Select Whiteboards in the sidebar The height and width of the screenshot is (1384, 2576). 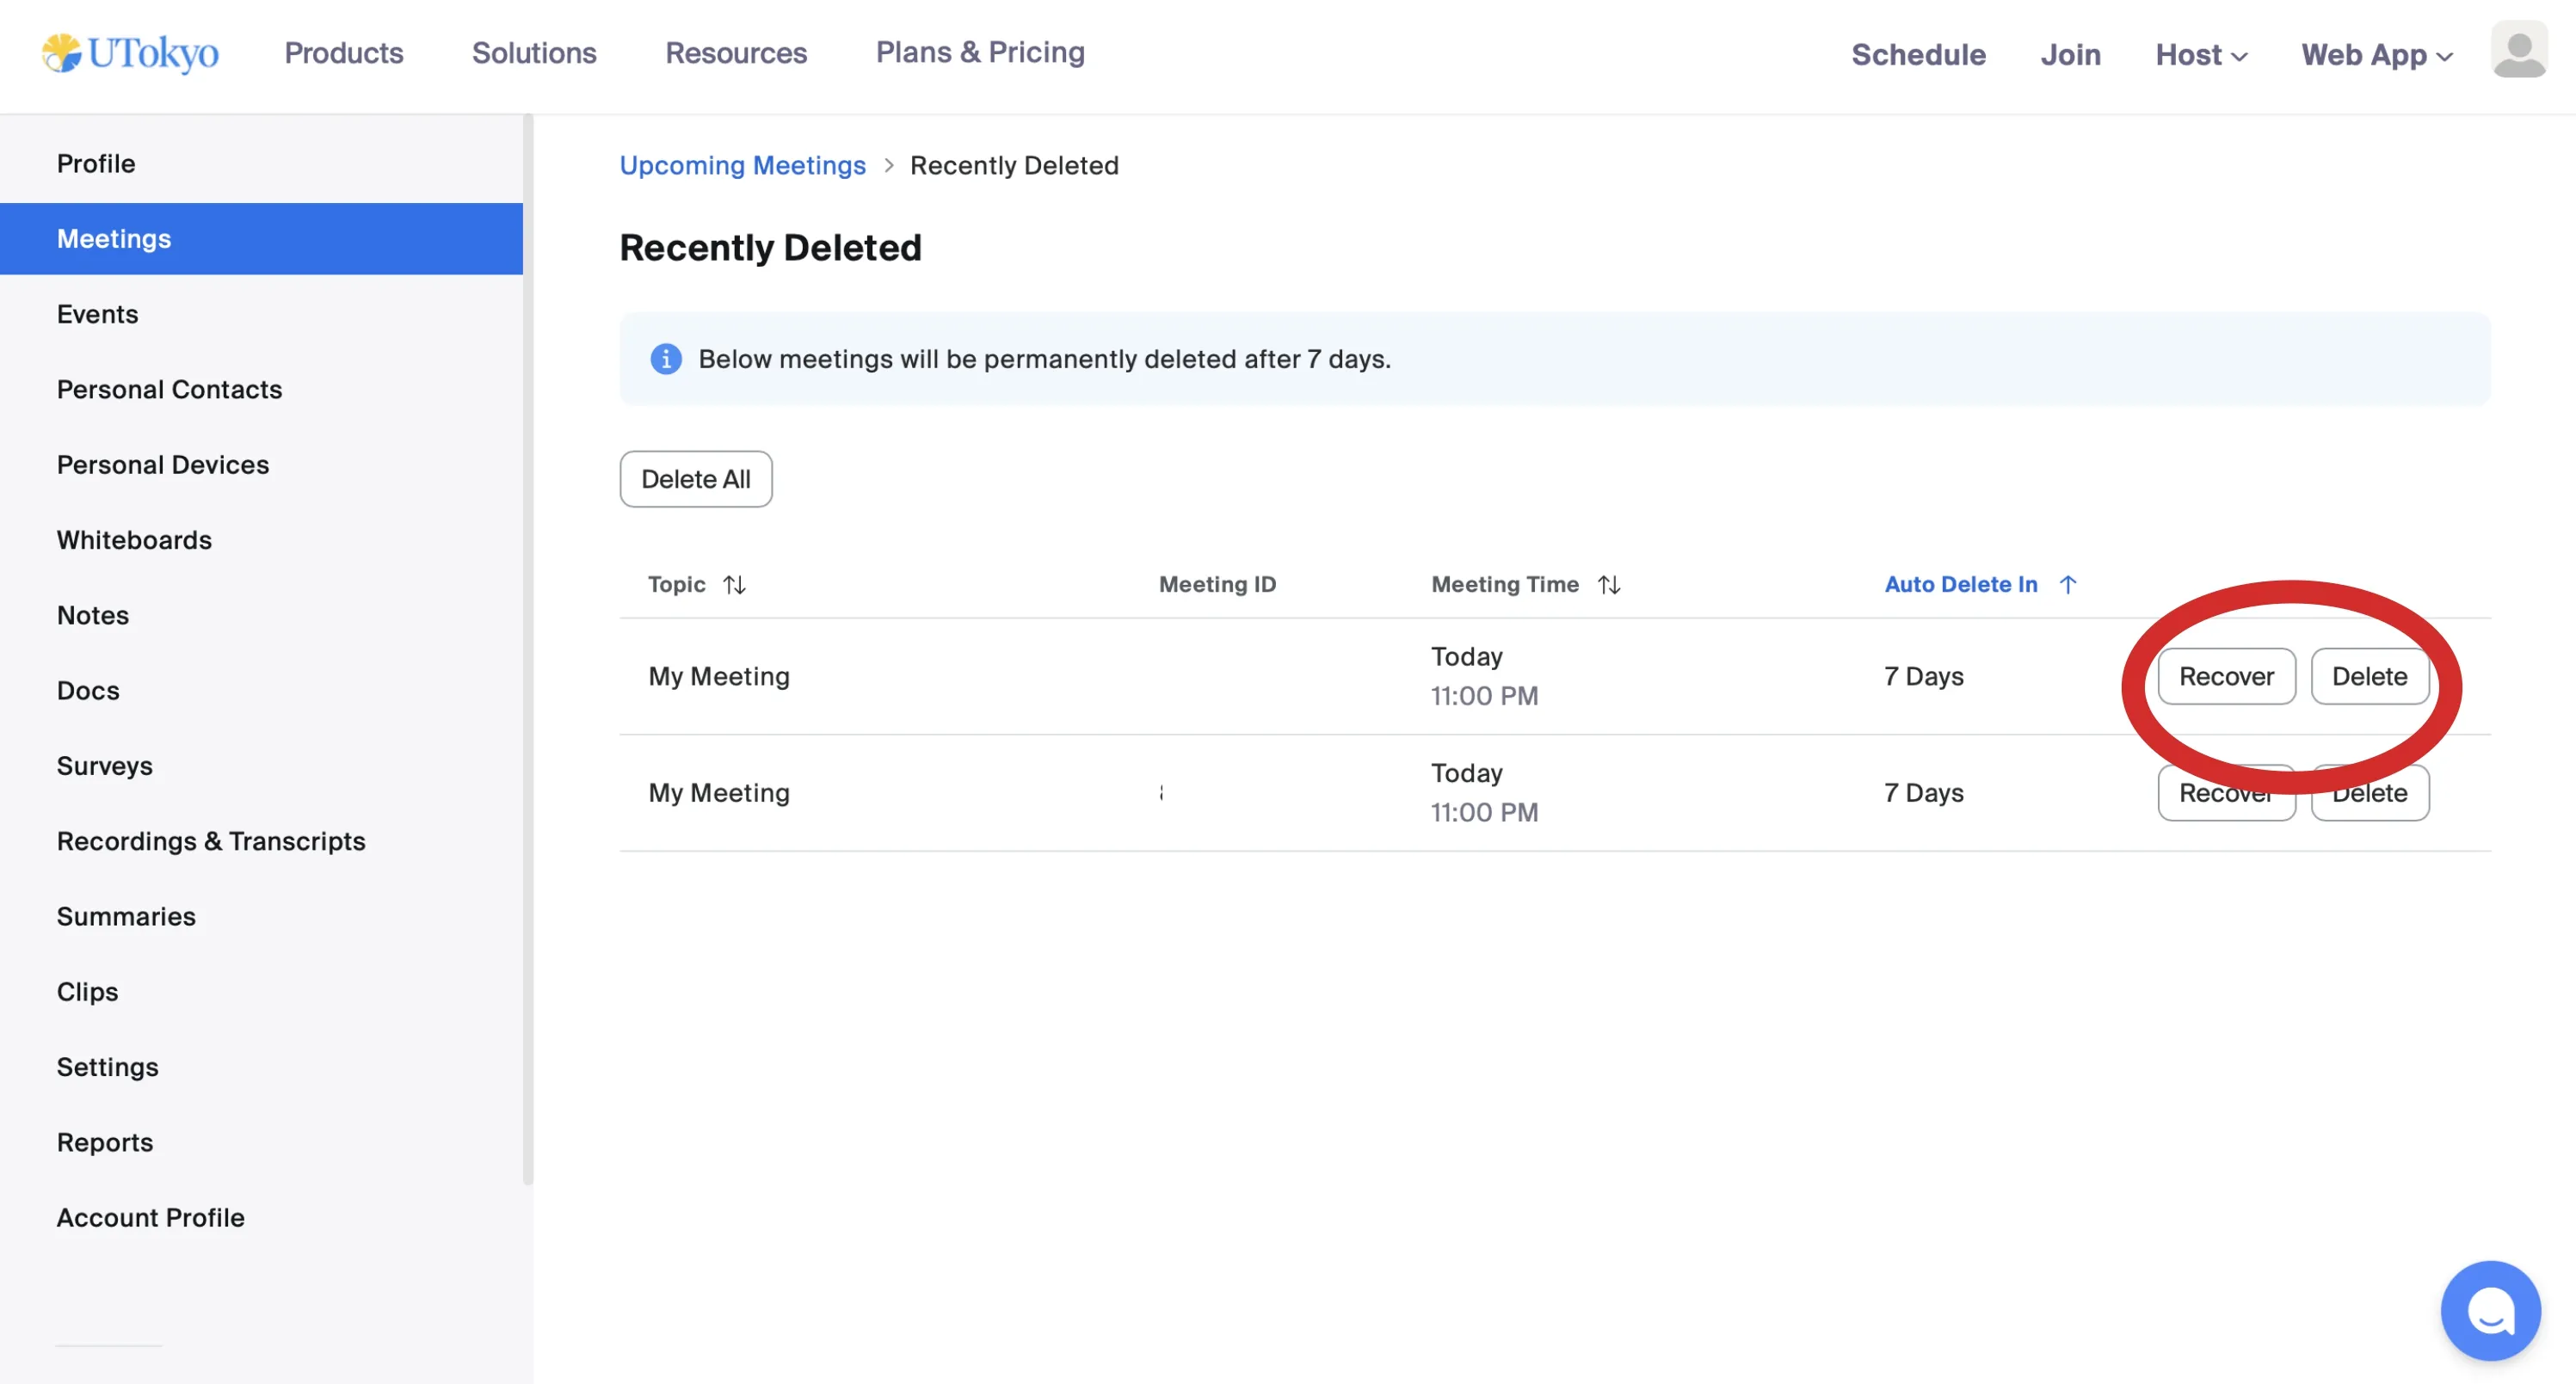tap(134, 540)
